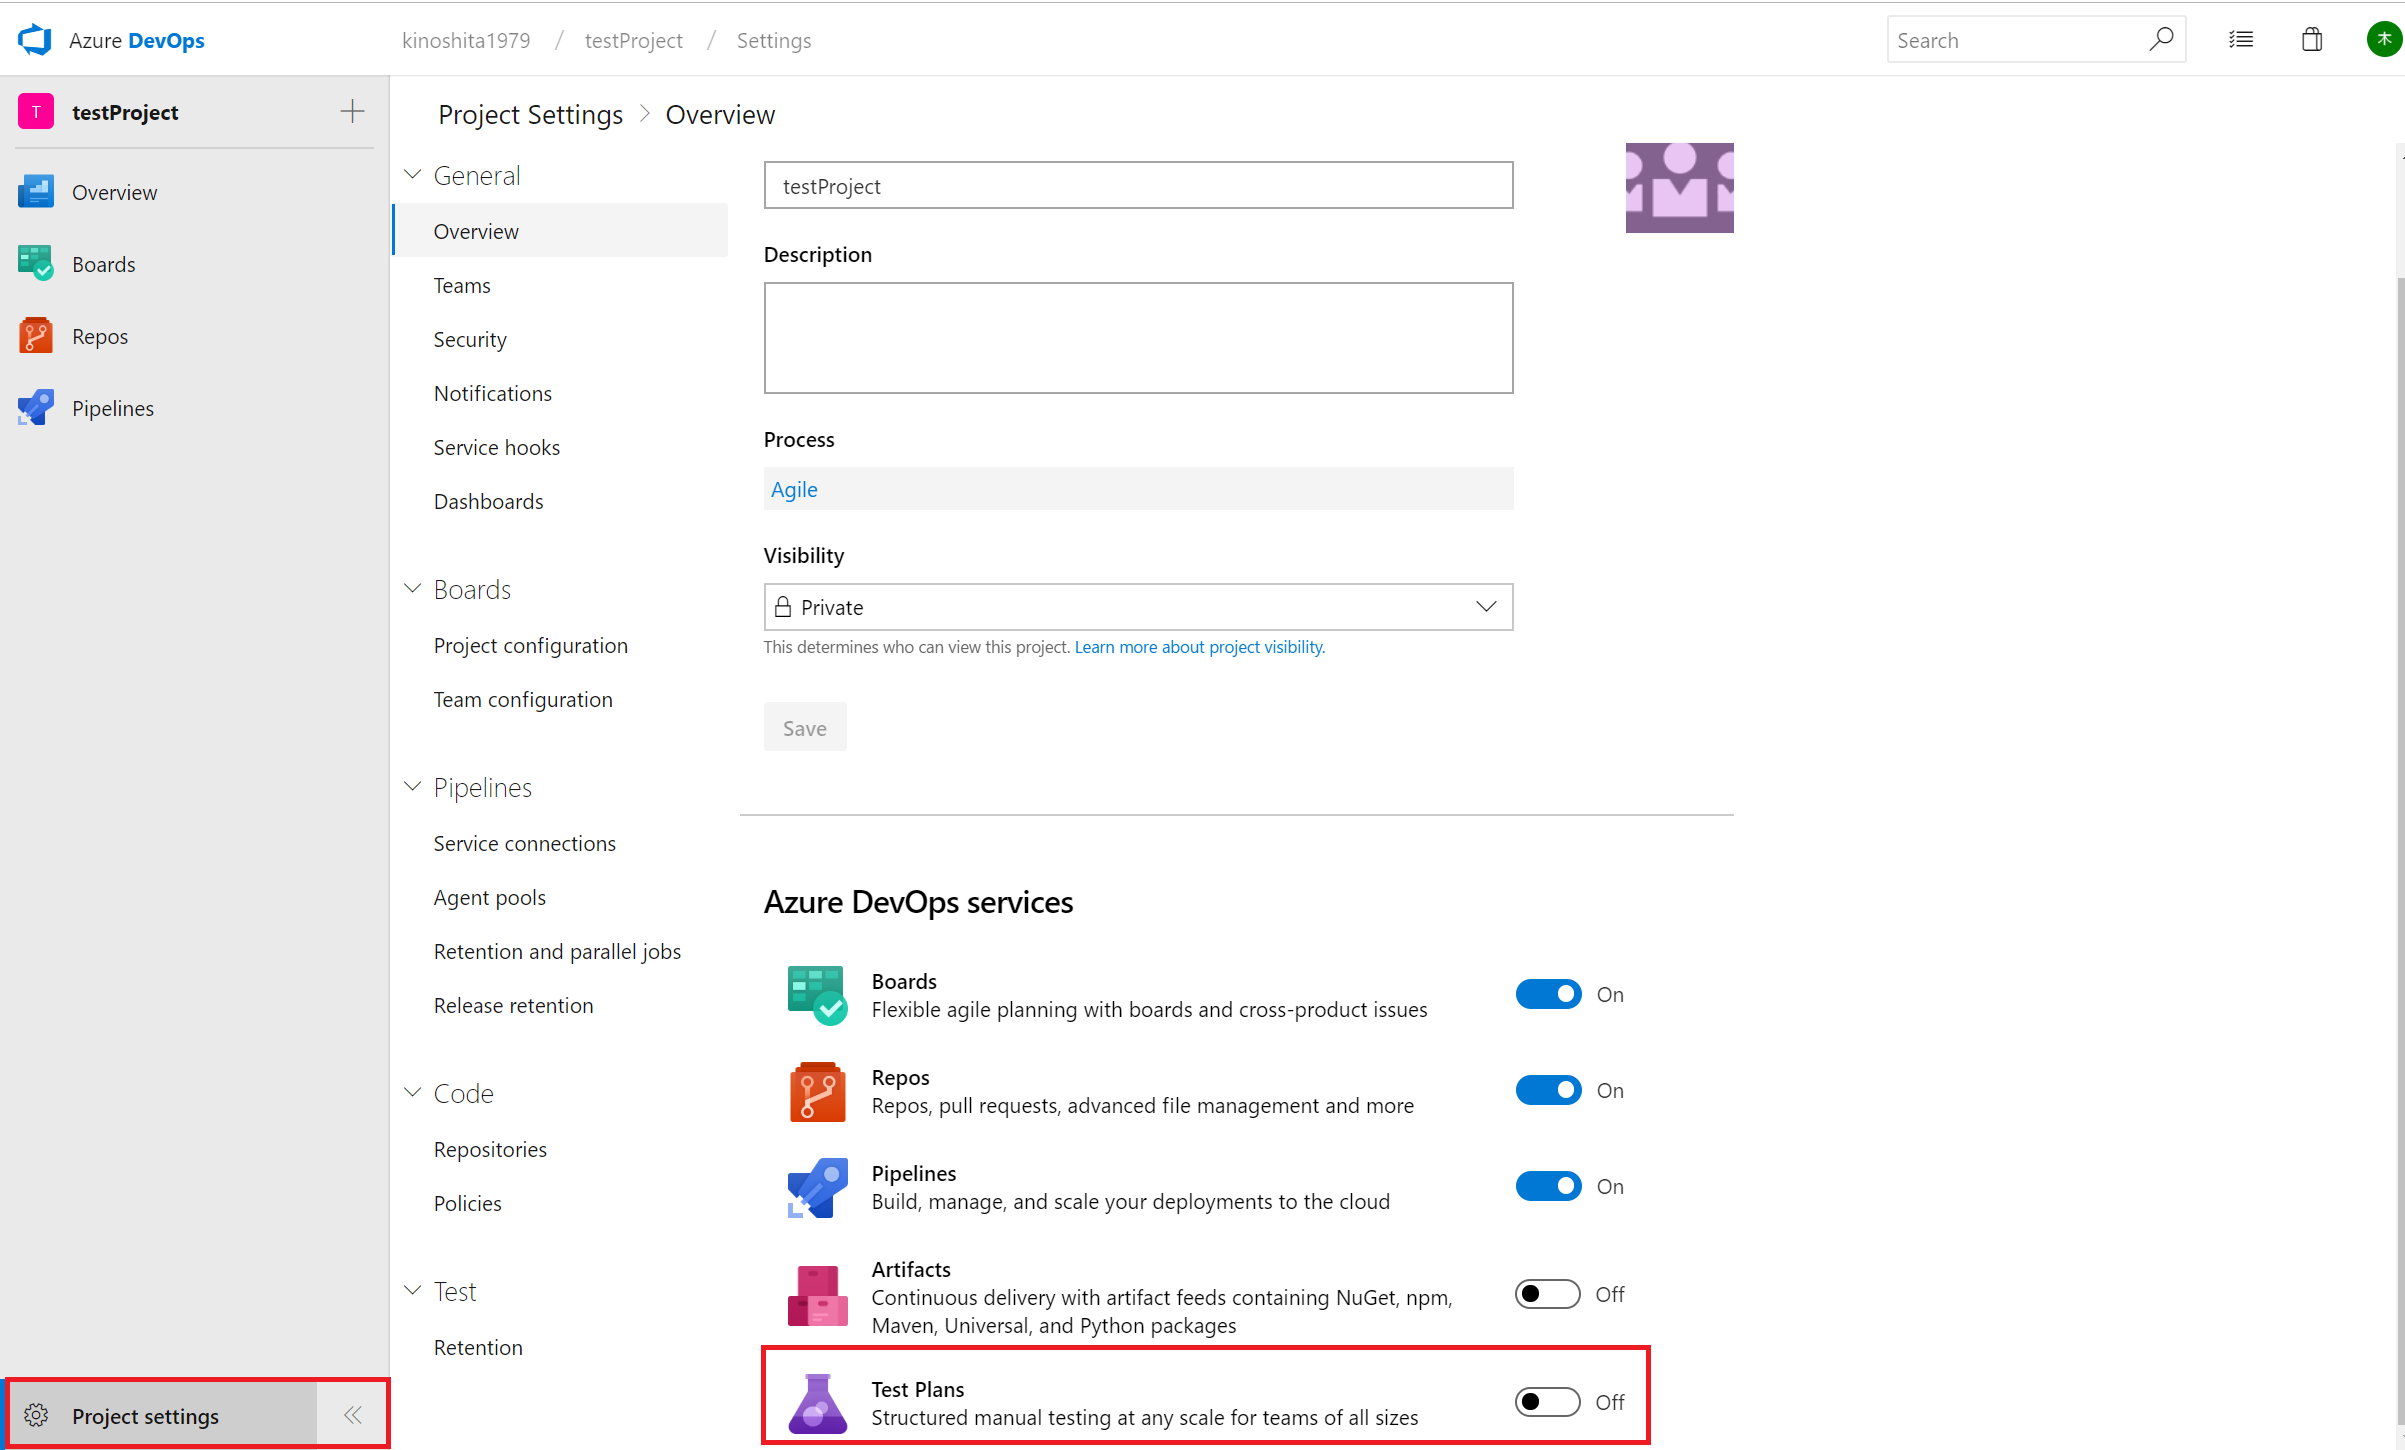The width and height of the screenshot is (2405, 1450).
Task: Open the Visibility Private dropdown
Action: pos(1138,607)
